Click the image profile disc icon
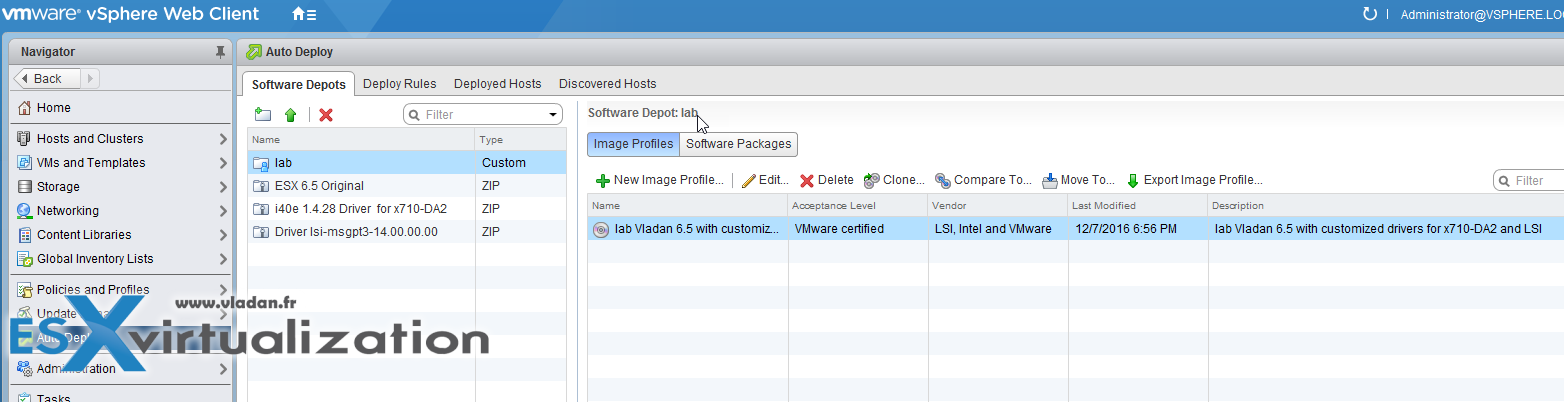Screen dimensions: 1564x402 coord(601,229)
